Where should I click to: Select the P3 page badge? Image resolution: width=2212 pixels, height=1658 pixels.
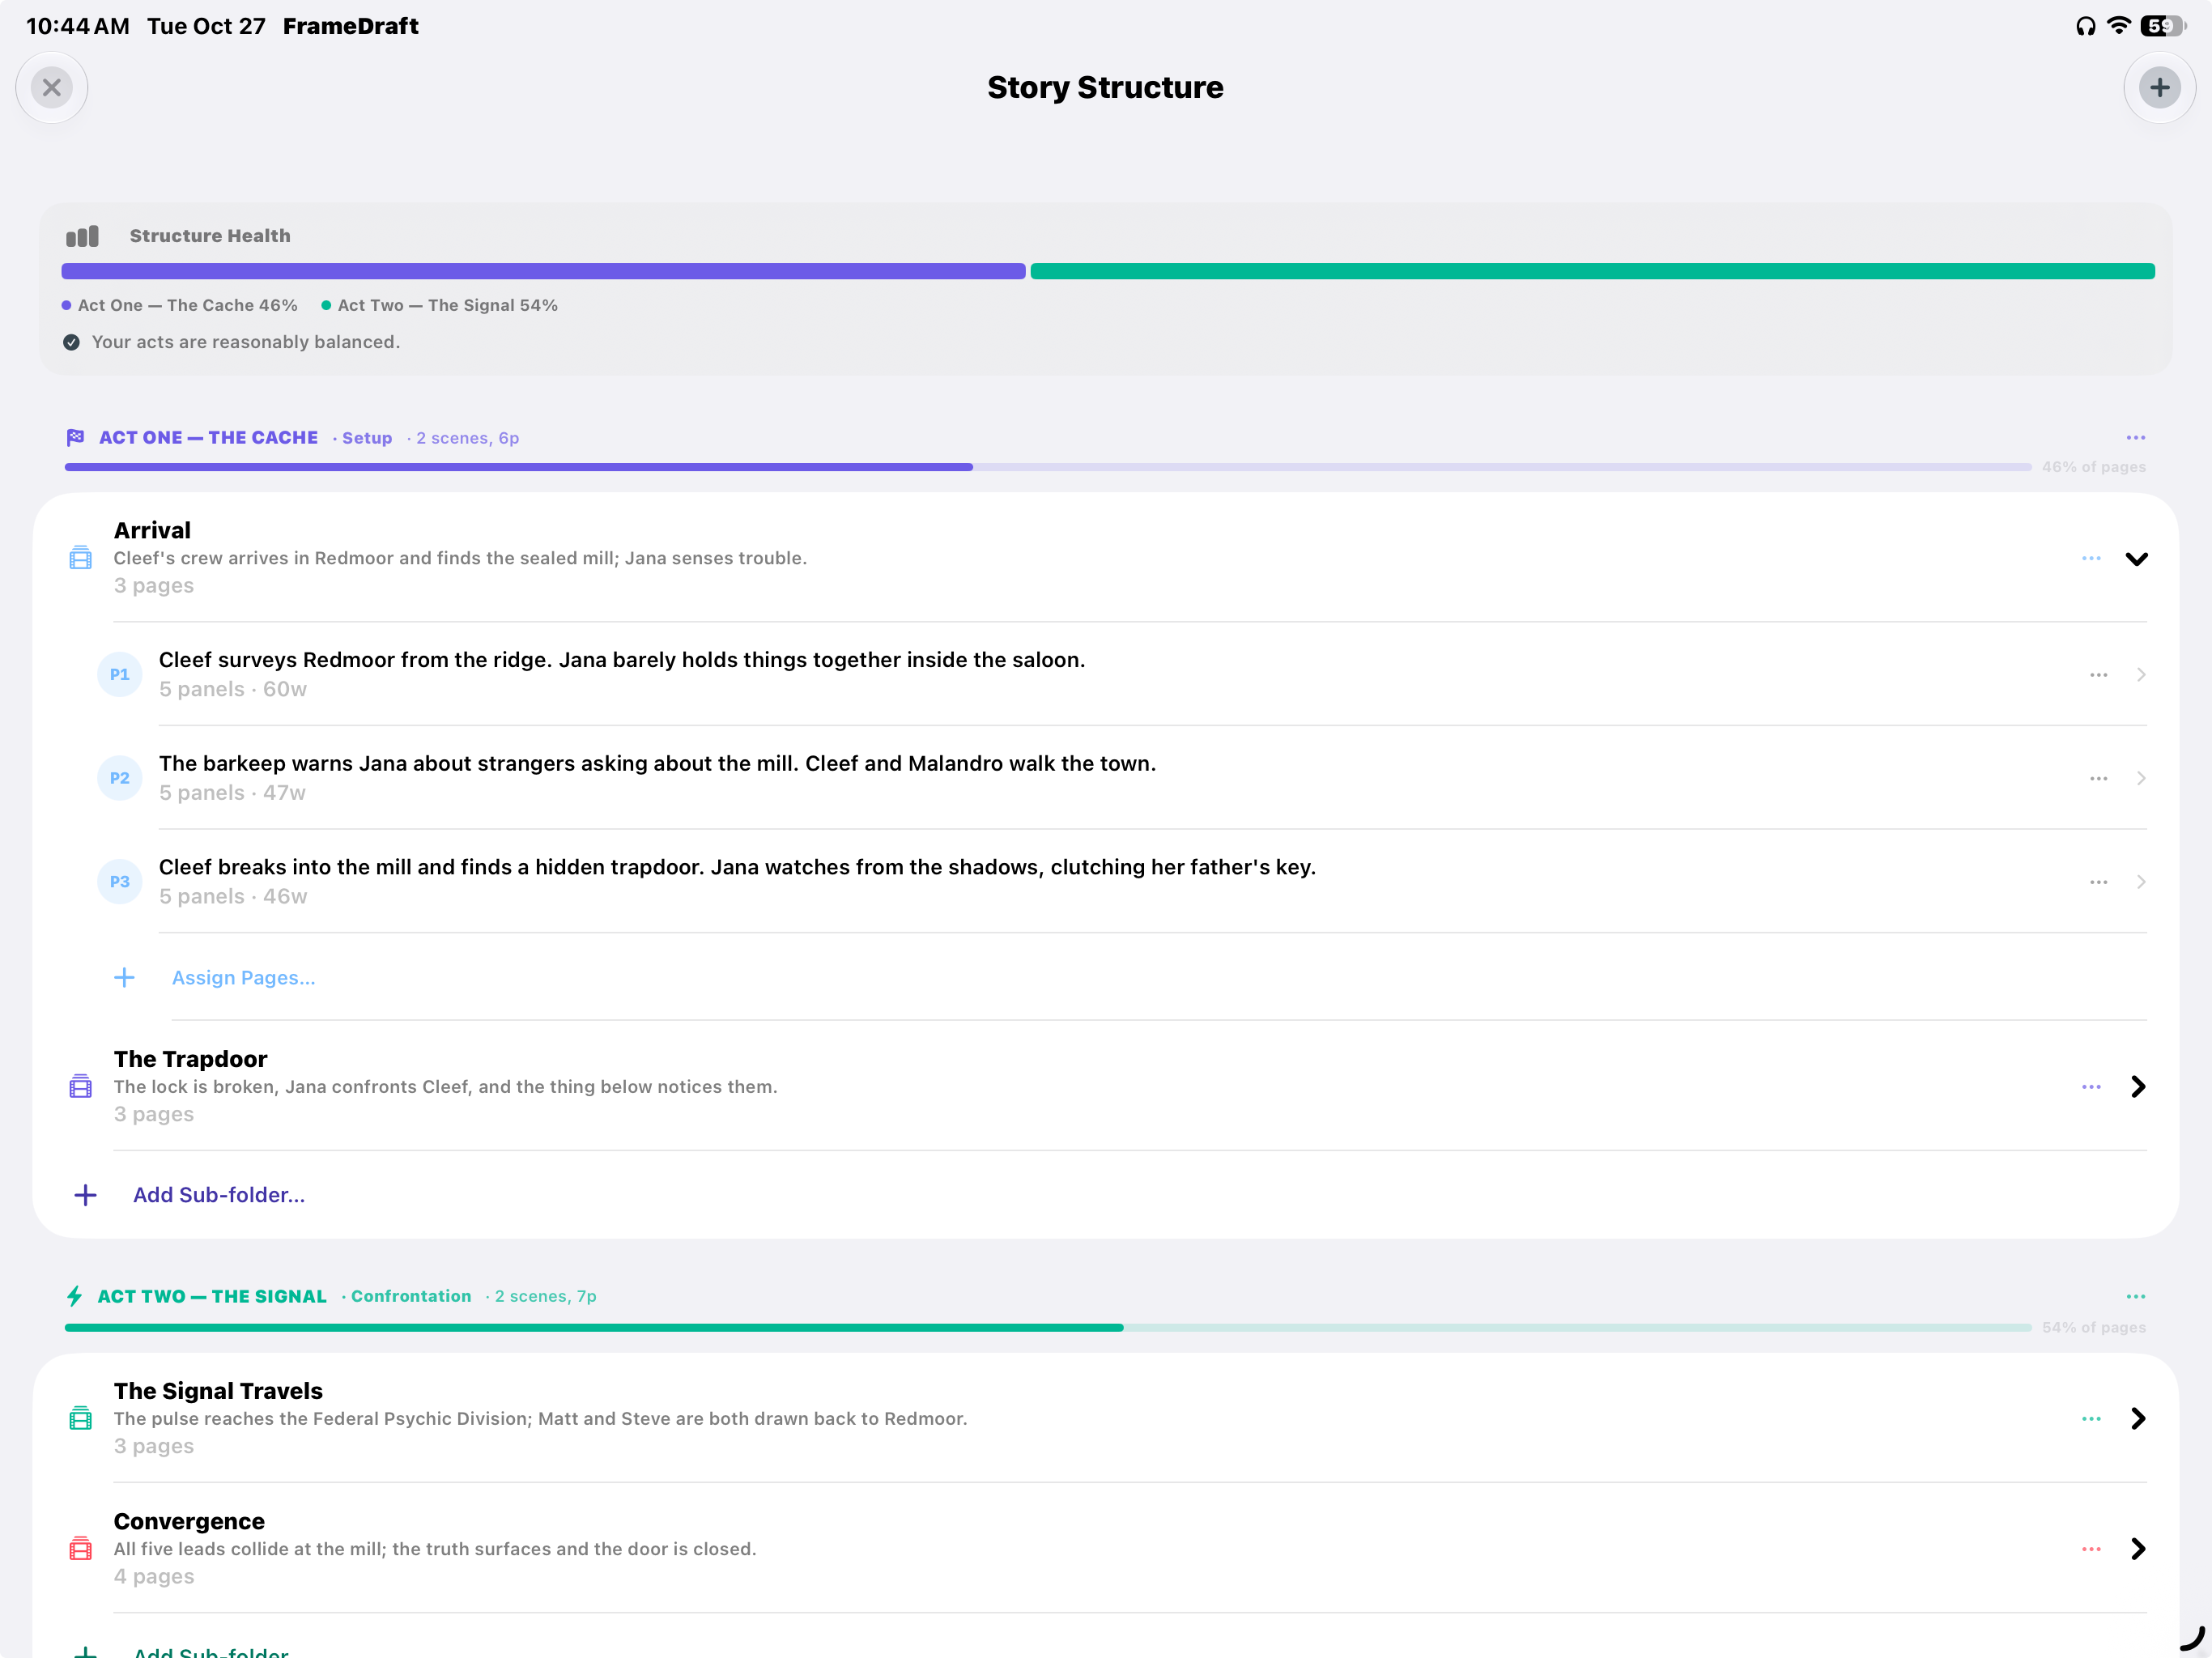120,882
